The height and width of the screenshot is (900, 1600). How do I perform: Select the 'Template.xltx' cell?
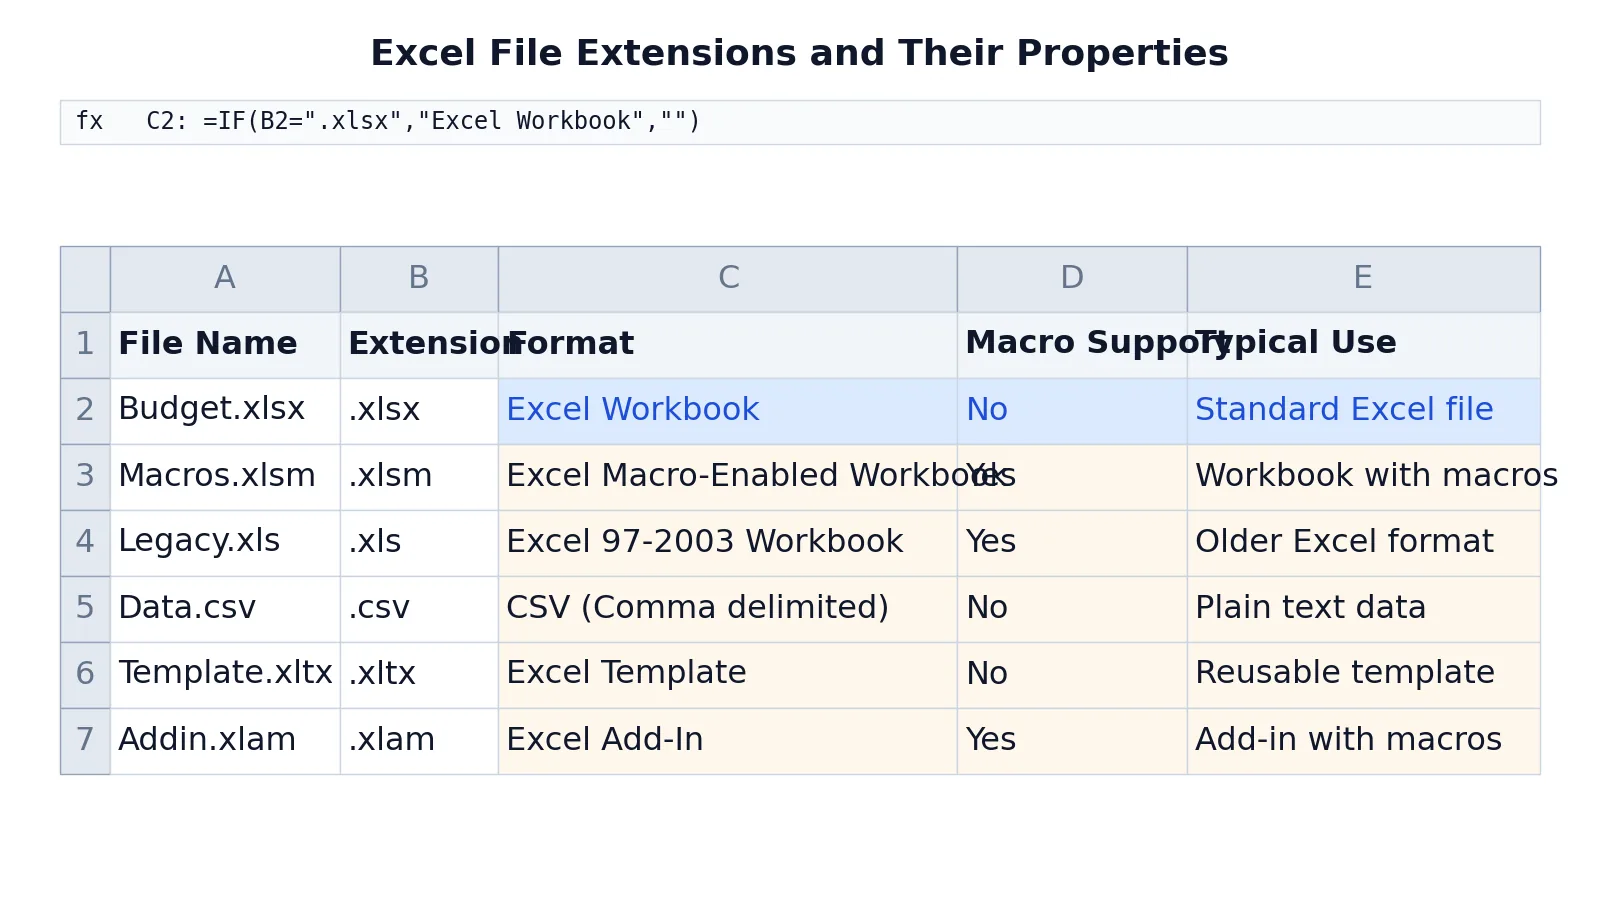click(225, 675)
